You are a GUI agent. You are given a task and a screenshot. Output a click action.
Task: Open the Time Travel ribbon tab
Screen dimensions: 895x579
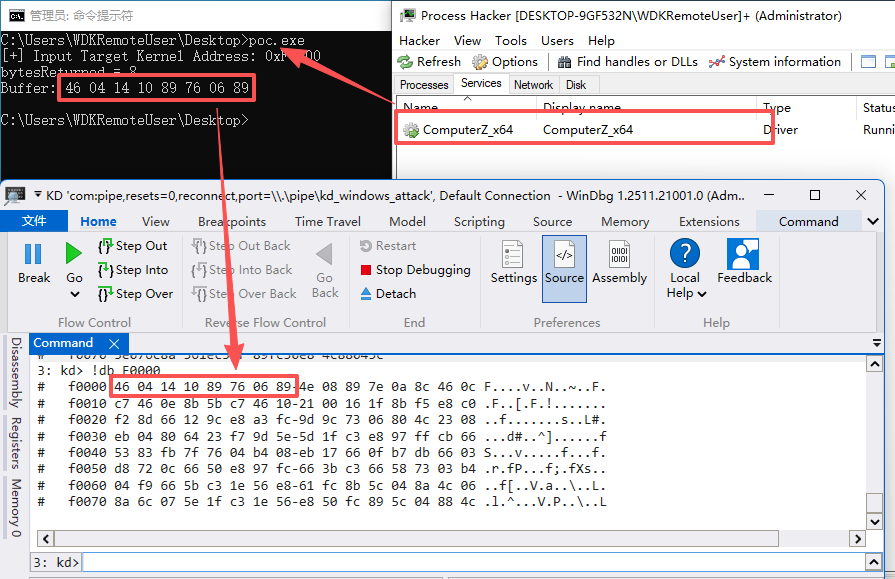(328, 222)
